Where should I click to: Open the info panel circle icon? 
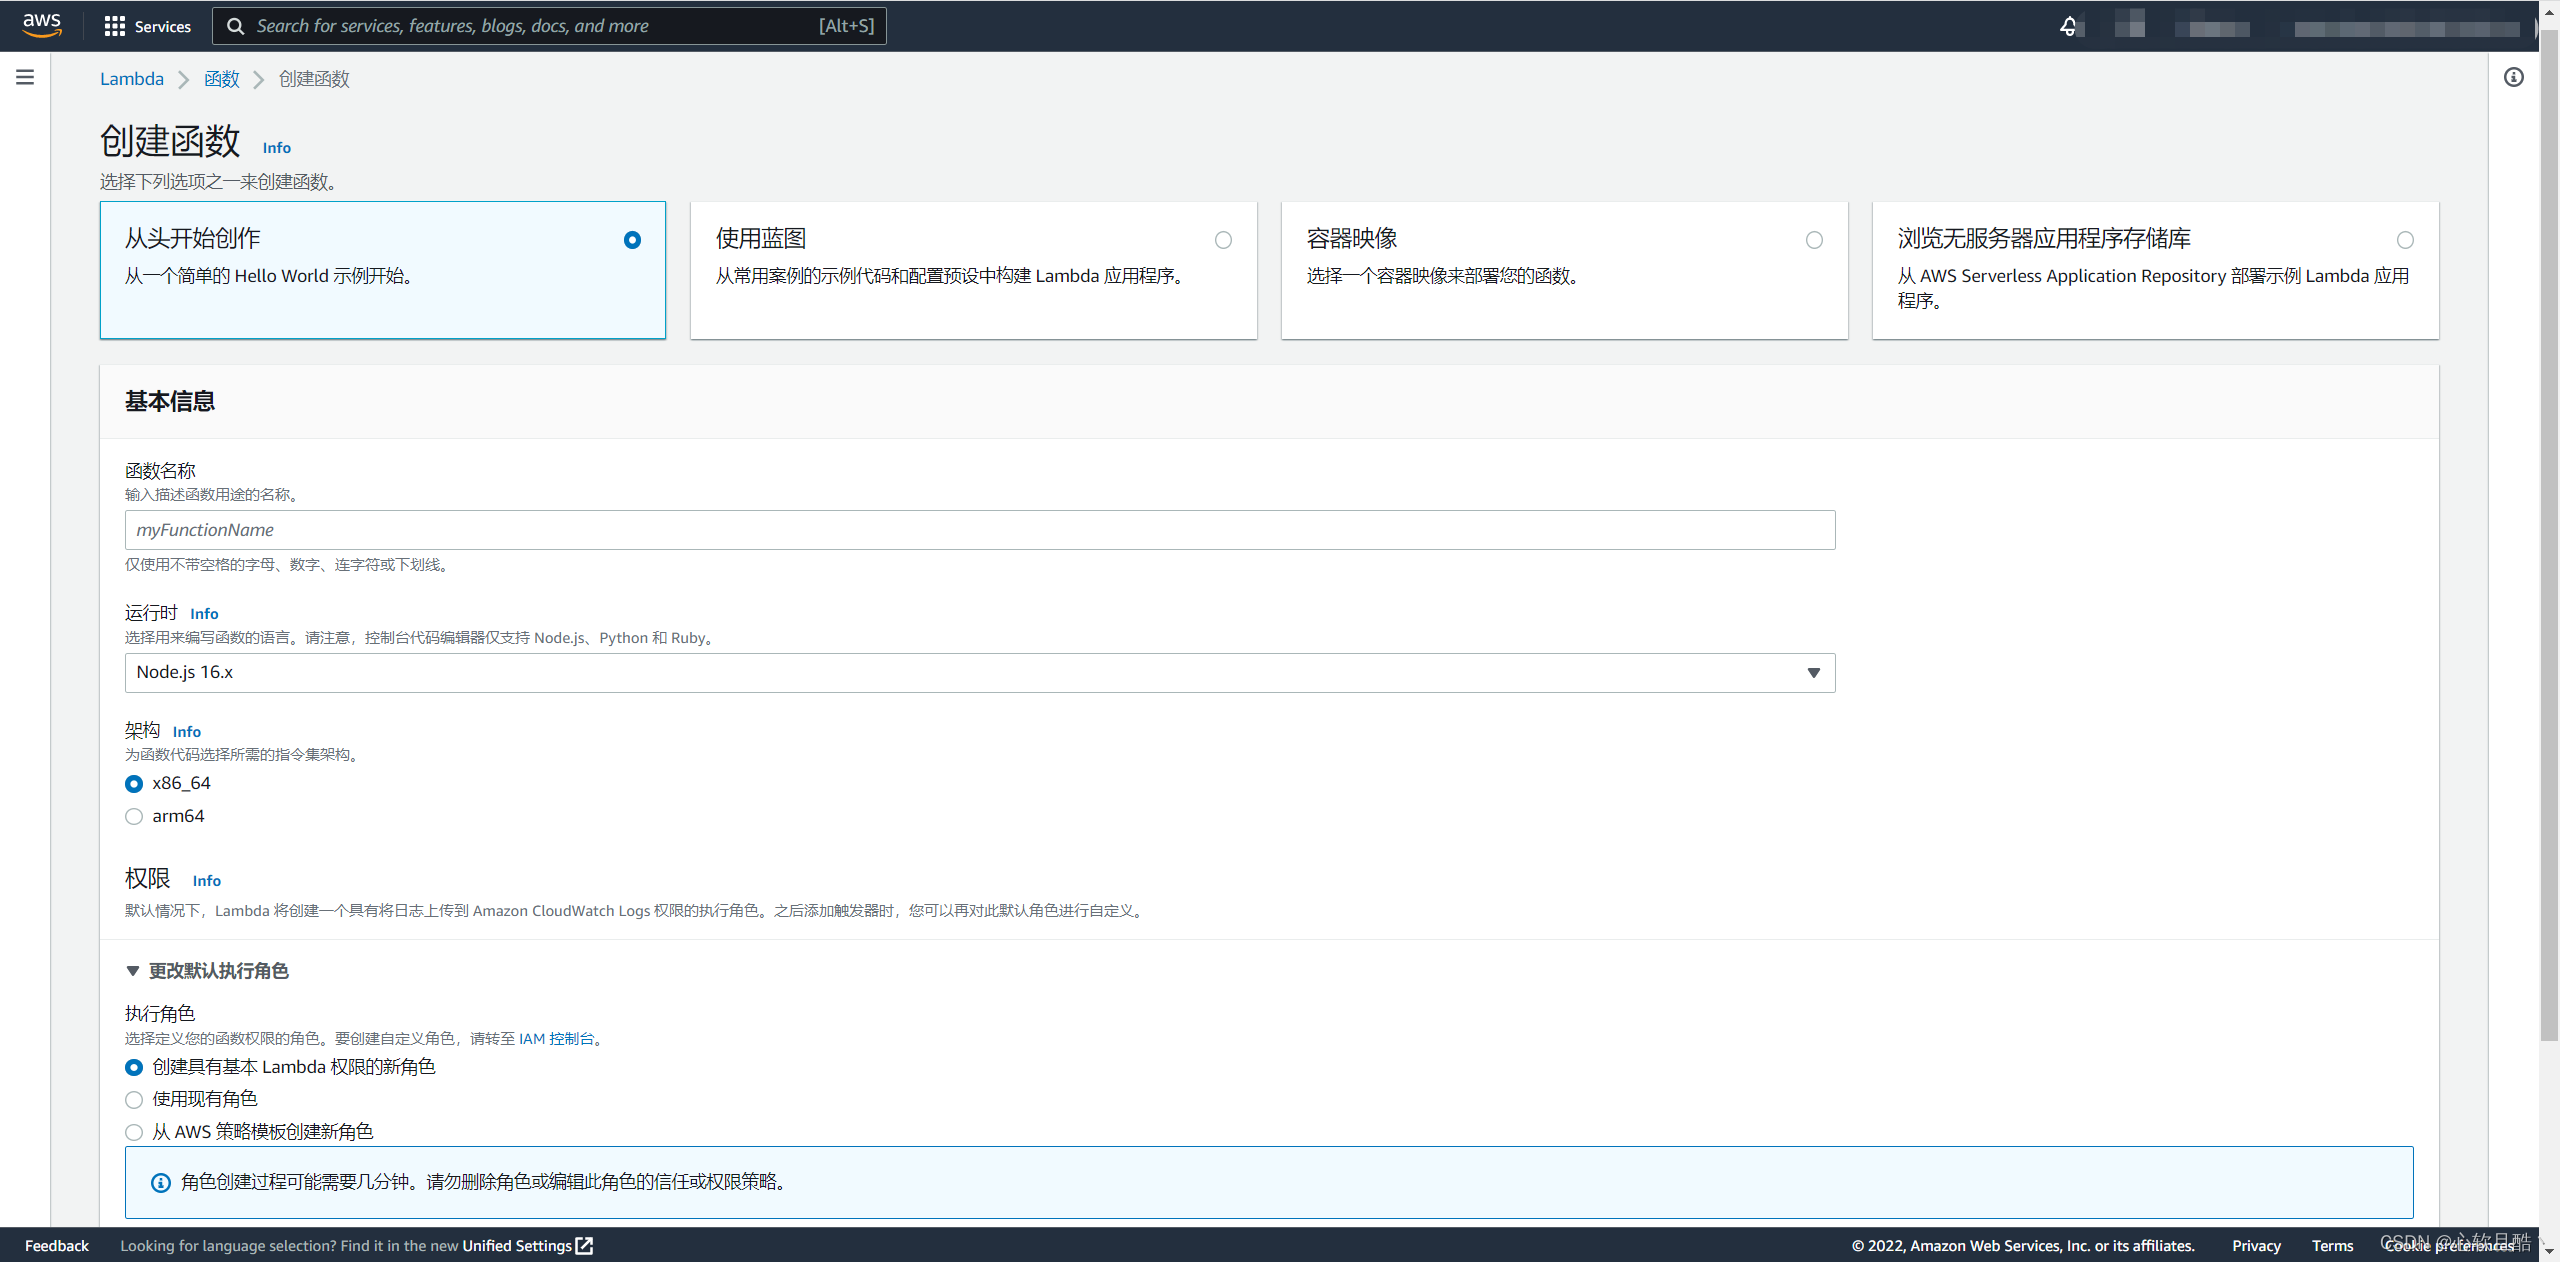pos(2513,77)
